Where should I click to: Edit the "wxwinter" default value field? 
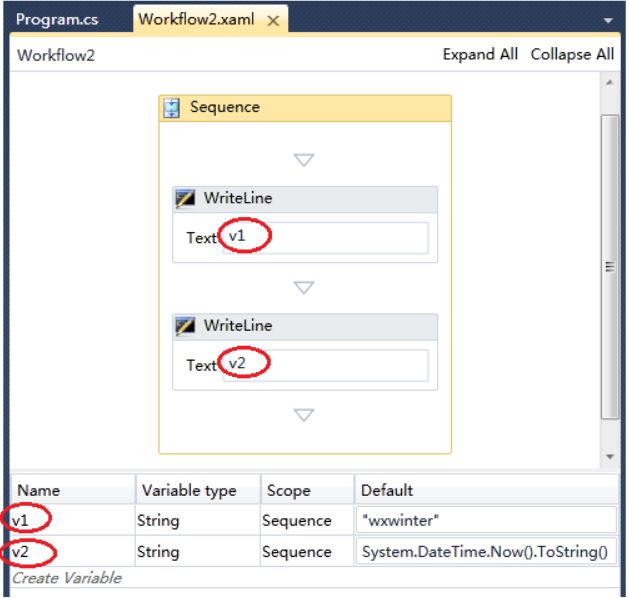pos(486,520)
